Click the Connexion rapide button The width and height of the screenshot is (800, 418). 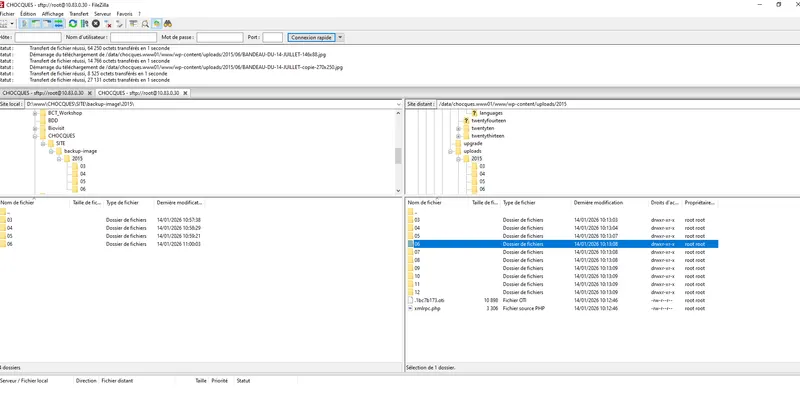(x=311, y=37)
